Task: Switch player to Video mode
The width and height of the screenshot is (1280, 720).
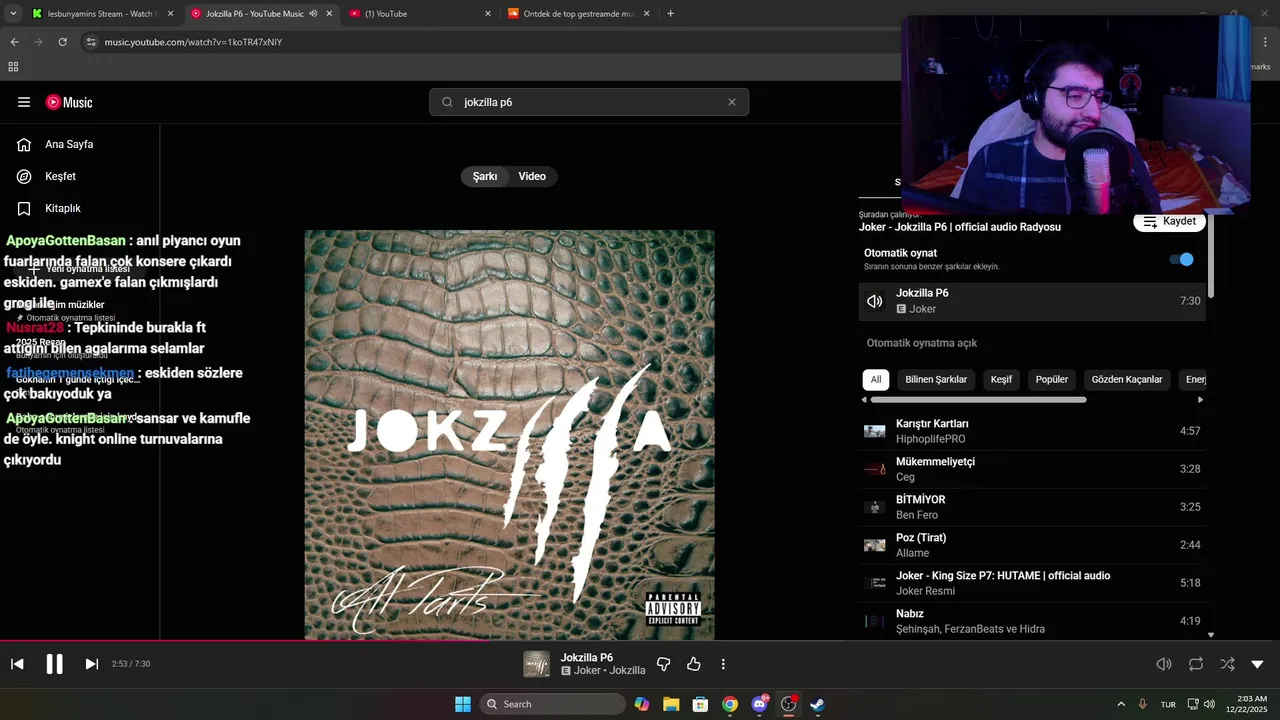Action: pos(532,176)
